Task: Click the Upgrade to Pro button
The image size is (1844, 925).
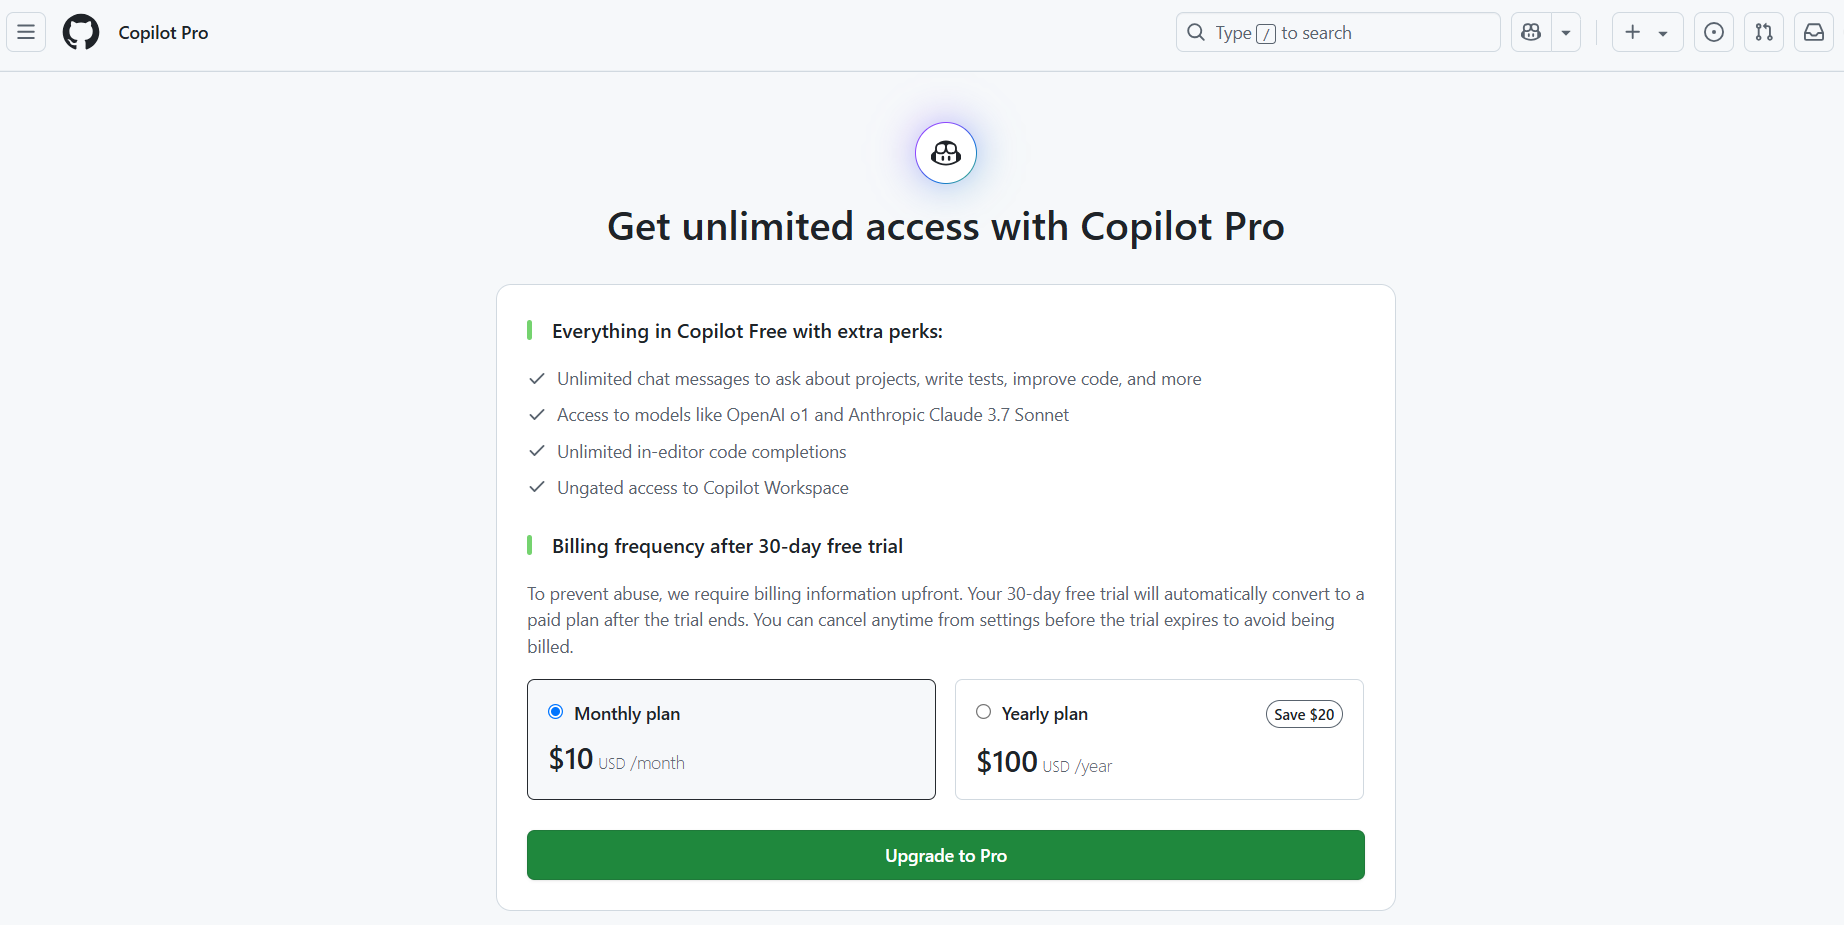Action: pos(946,855)
